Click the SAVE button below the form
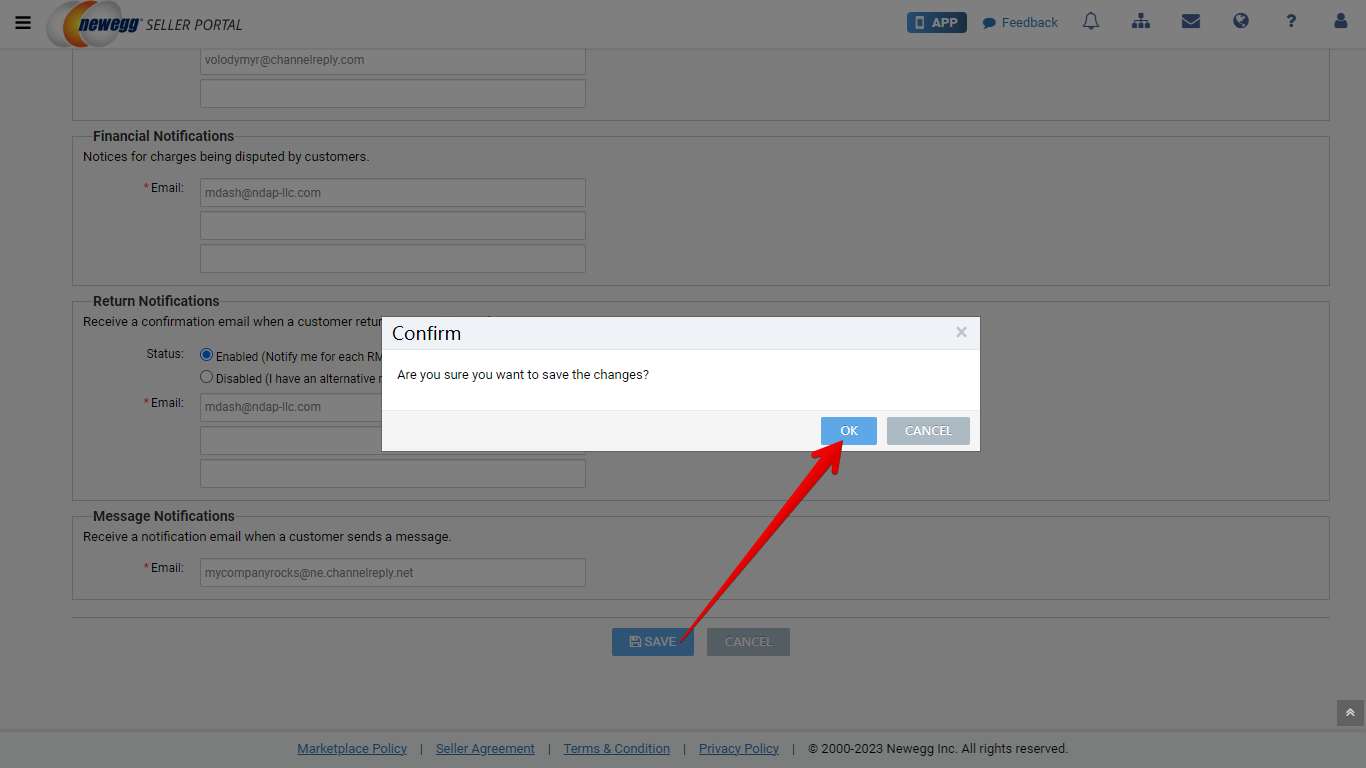This screenshot has width=1366, height=768. pos(653,642)
